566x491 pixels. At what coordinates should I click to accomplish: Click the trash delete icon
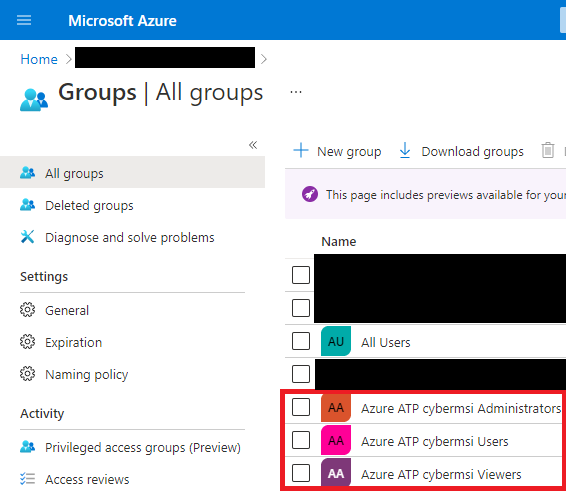point(547,150)
